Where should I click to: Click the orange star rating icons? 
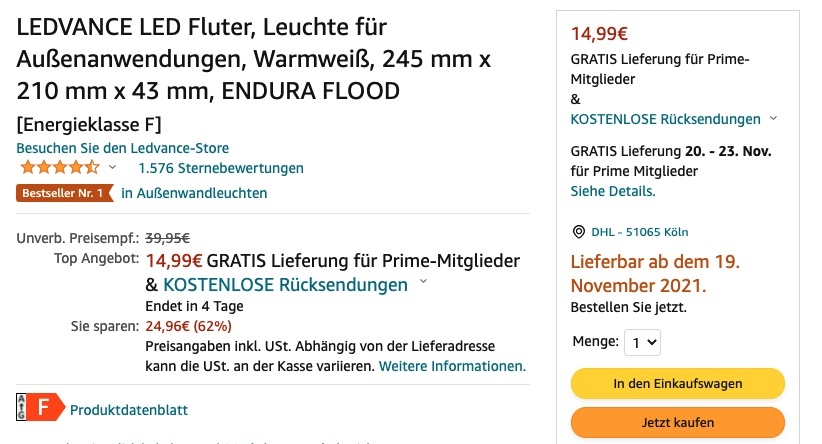[59, 168]
